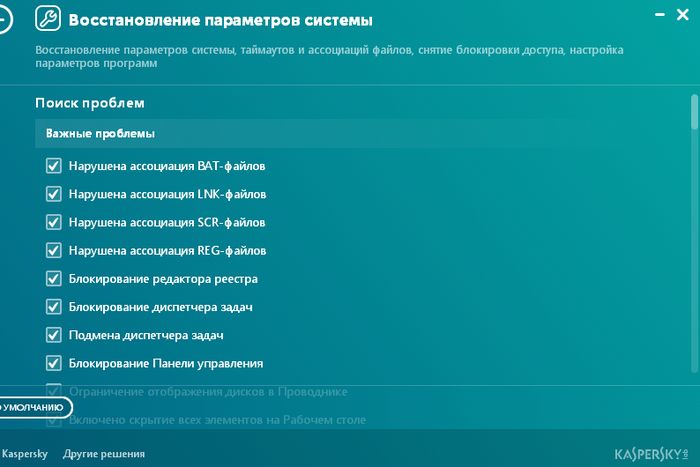700x467 pixels.
Task: Uncheck 'Нарушена ассоциация BAT-файлов'
Action: pyautogui.click(x=54, y=166)
